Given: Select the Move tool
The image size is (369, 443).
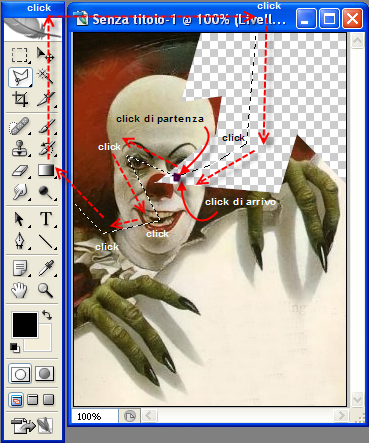Looking at the screenshot, I should [x=45, y=55].
